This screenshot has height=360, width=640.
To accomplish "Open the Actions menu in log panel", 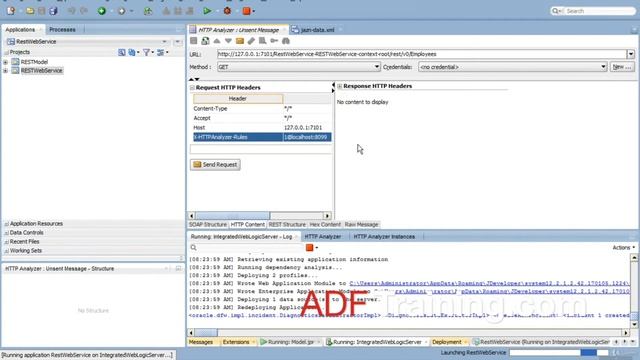I will pyautogui.click(x=624, y=247).
